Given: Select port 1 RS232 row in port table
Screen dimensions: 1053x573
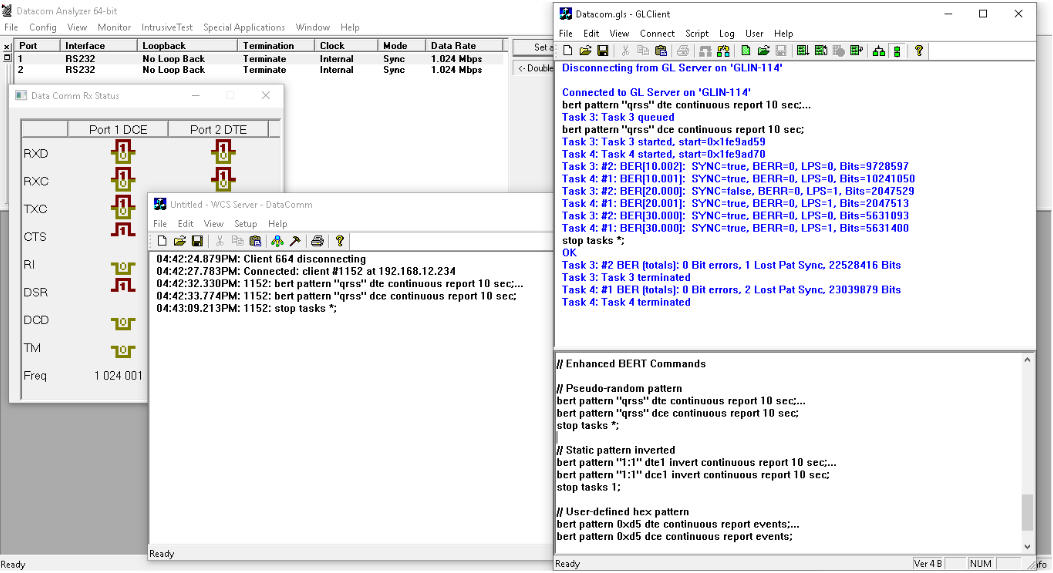Looking at the screenshot, I should (x=259, y=59).
